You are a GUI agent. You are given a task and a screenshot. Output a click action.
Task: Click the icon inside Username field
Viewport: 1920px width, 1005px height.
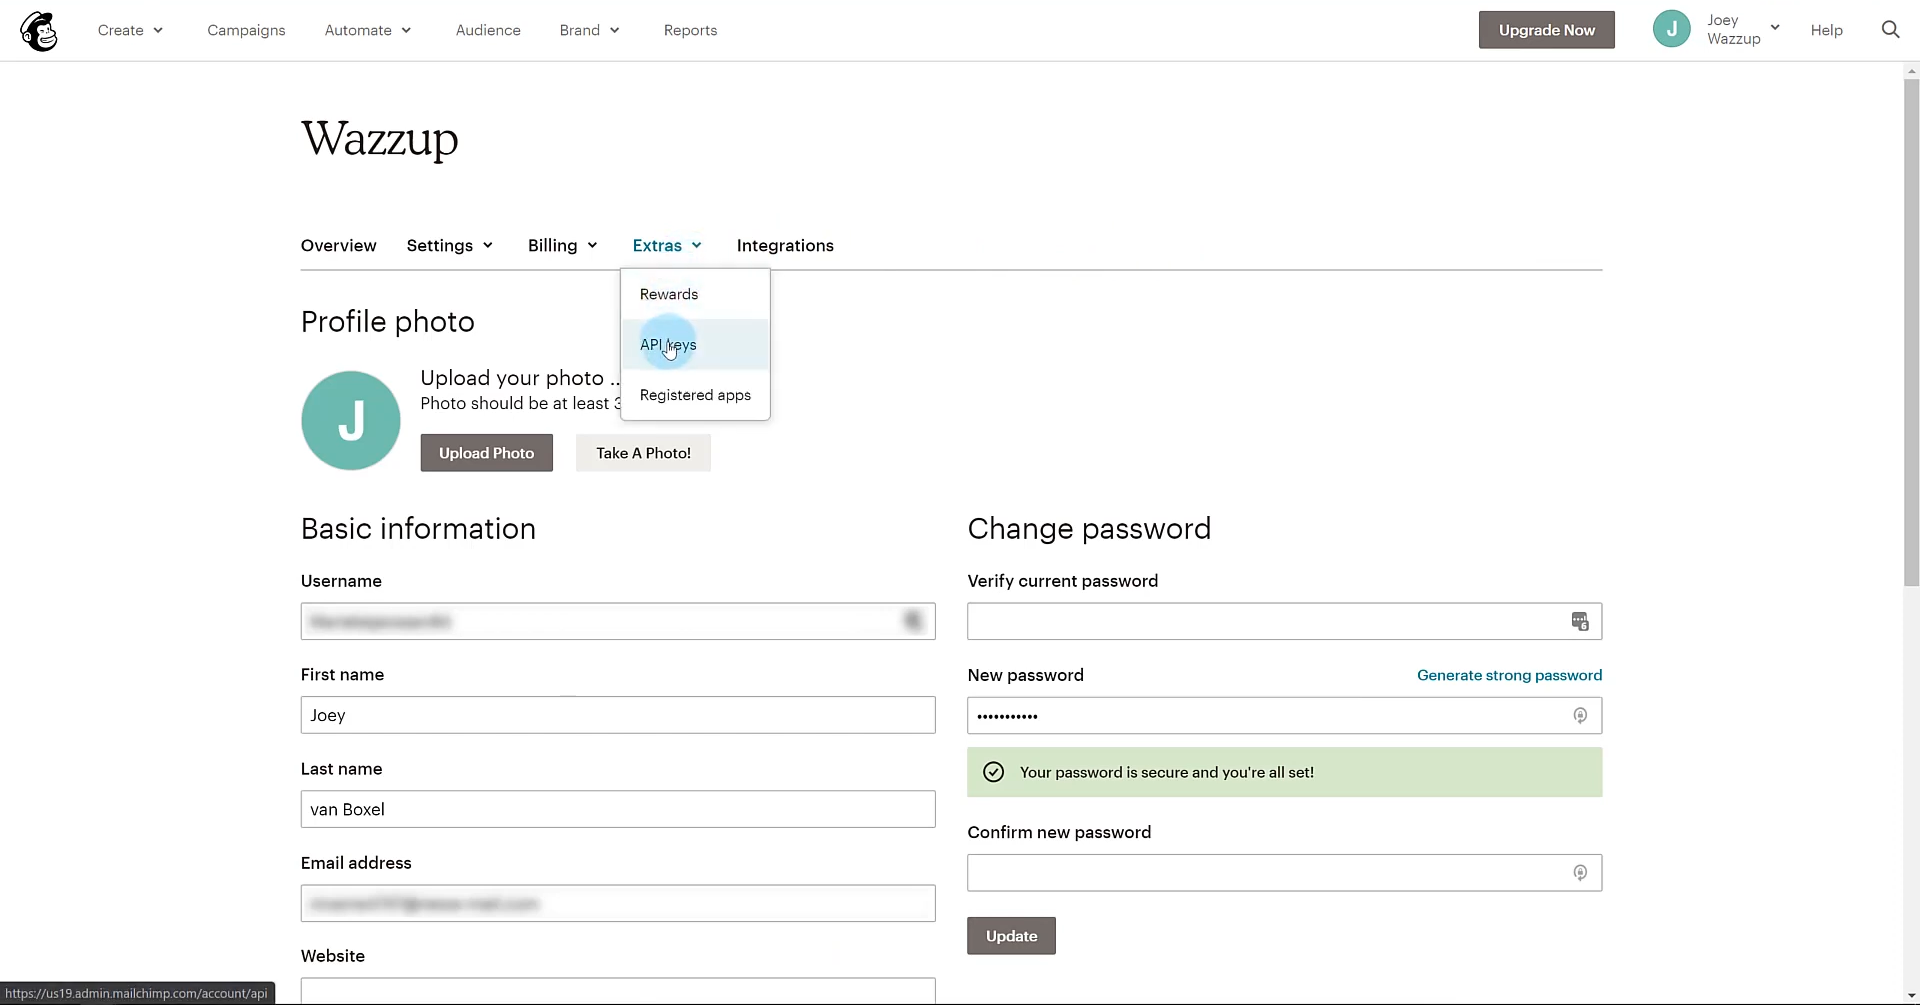pyautogui.click(x=913, y=622)
